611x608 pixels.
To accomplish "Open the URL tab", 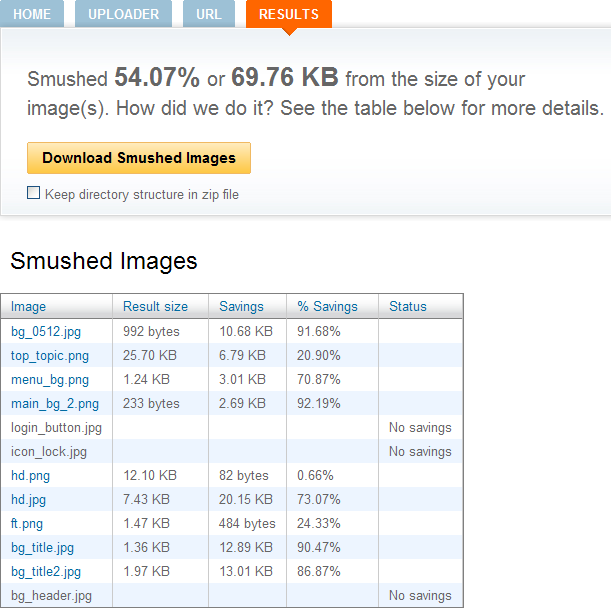I will 209,14.
